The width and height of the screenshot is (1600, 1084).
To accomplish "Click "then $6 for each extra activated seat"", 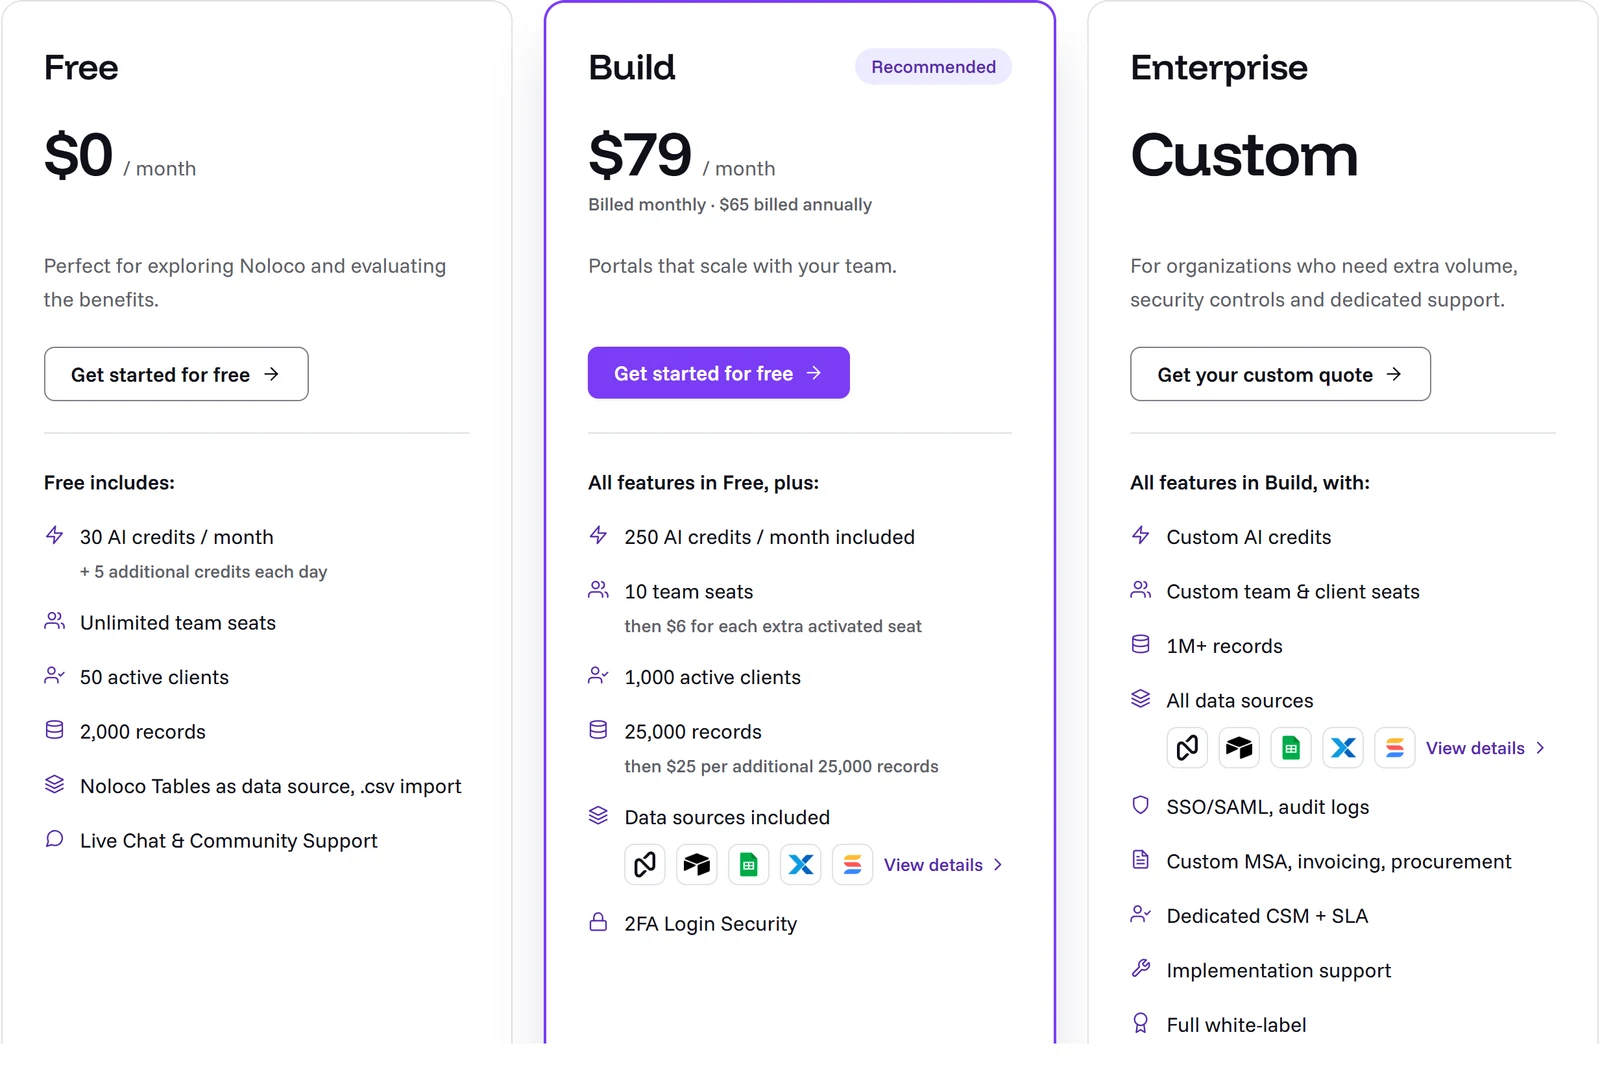I will click(773, 626).
